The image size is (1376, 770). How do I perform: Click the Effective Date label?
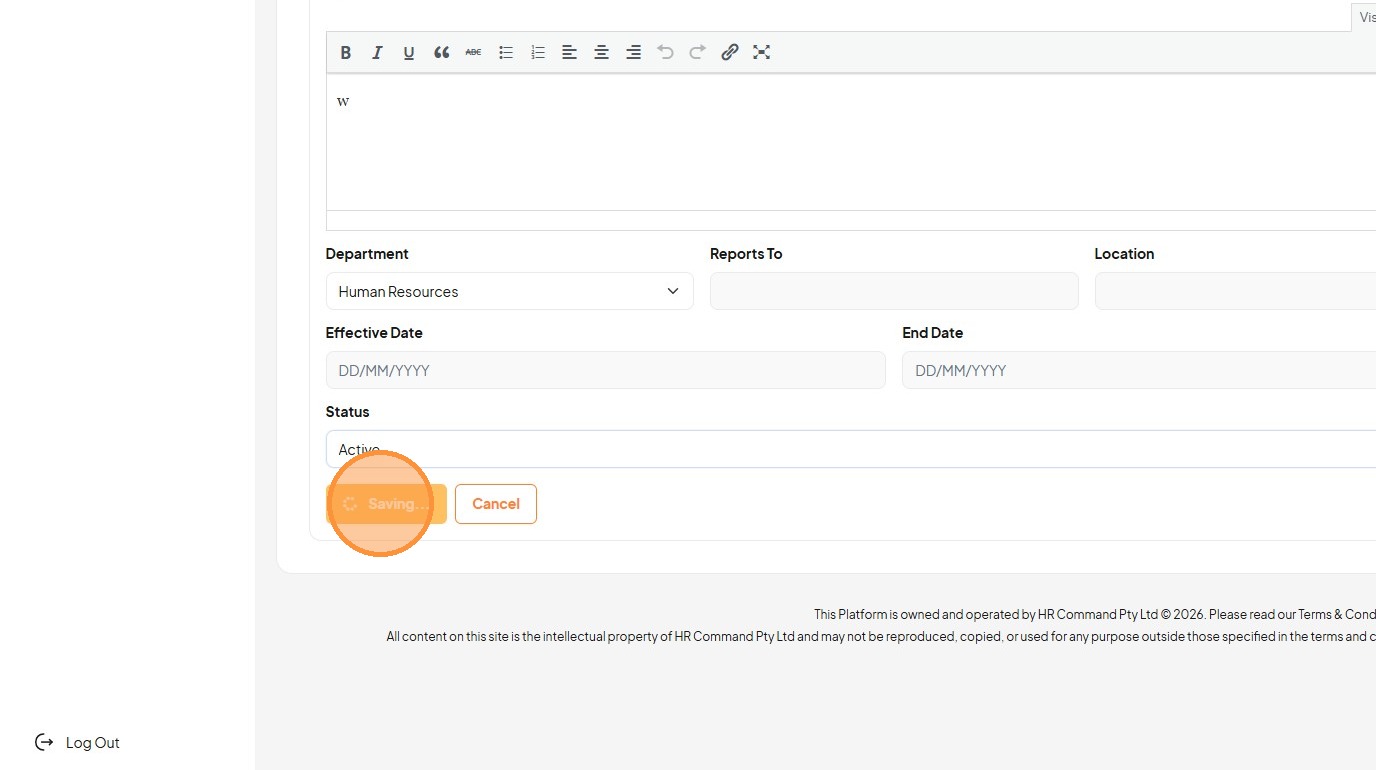[x=374, y=333]
